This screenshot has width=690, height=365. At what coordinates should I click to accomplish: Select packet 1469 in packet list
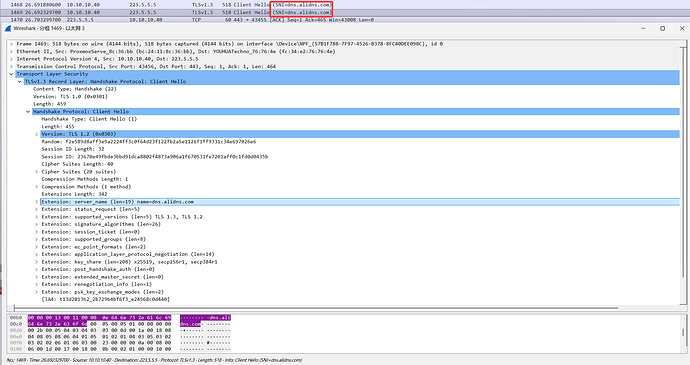[345, 12]
